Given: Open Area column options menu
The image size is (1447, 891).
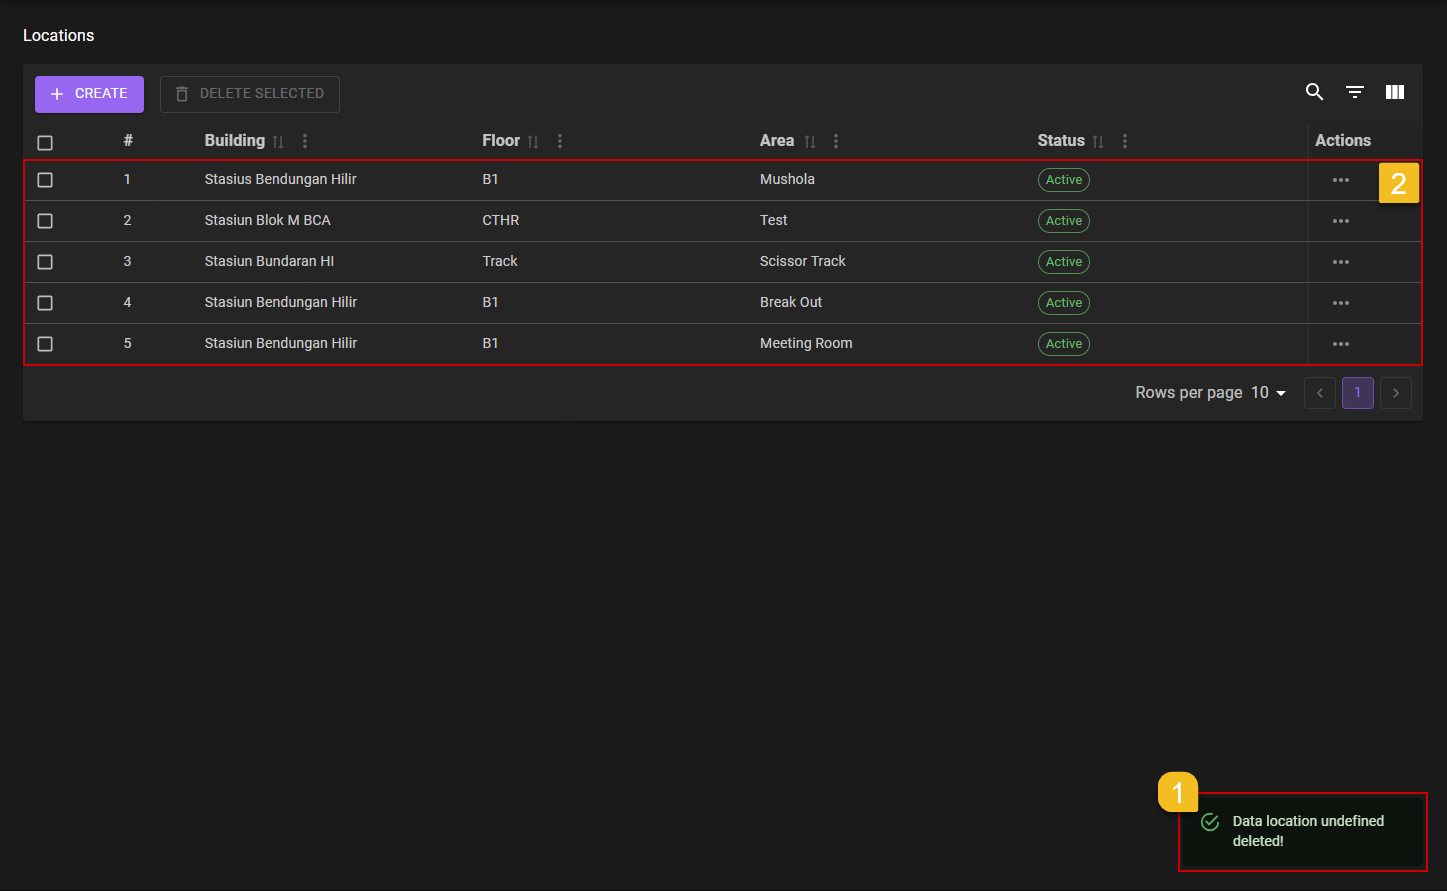Looking at the screenshot, I should click(836, 141).
